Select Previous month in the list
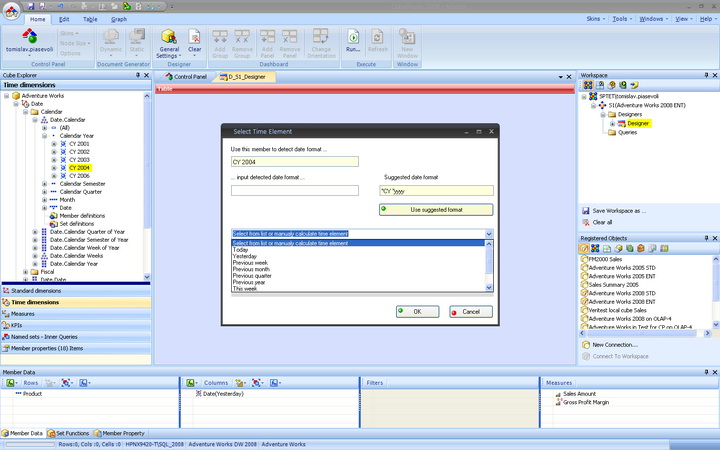720x450 pixels. point(252,270)
